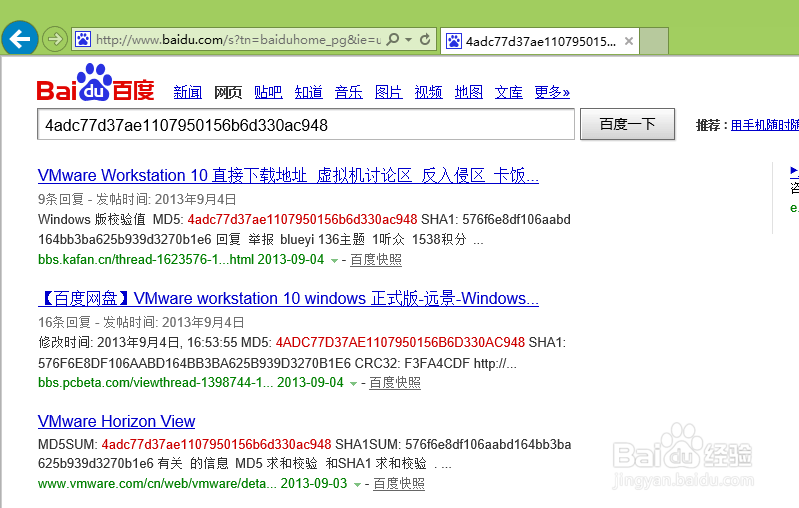This screenshot has width=799, height=508.
Task: Open VMware Workstation 10 直接下载地址 result
Action: click(x=288, y=176)
